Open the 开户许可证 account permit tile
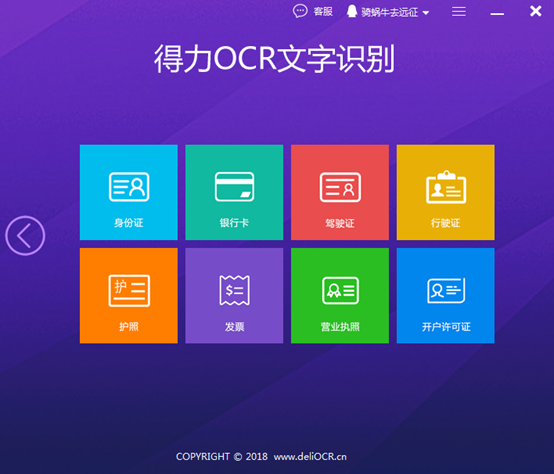Viewport: 554px width, 474px height. [446, 296]
